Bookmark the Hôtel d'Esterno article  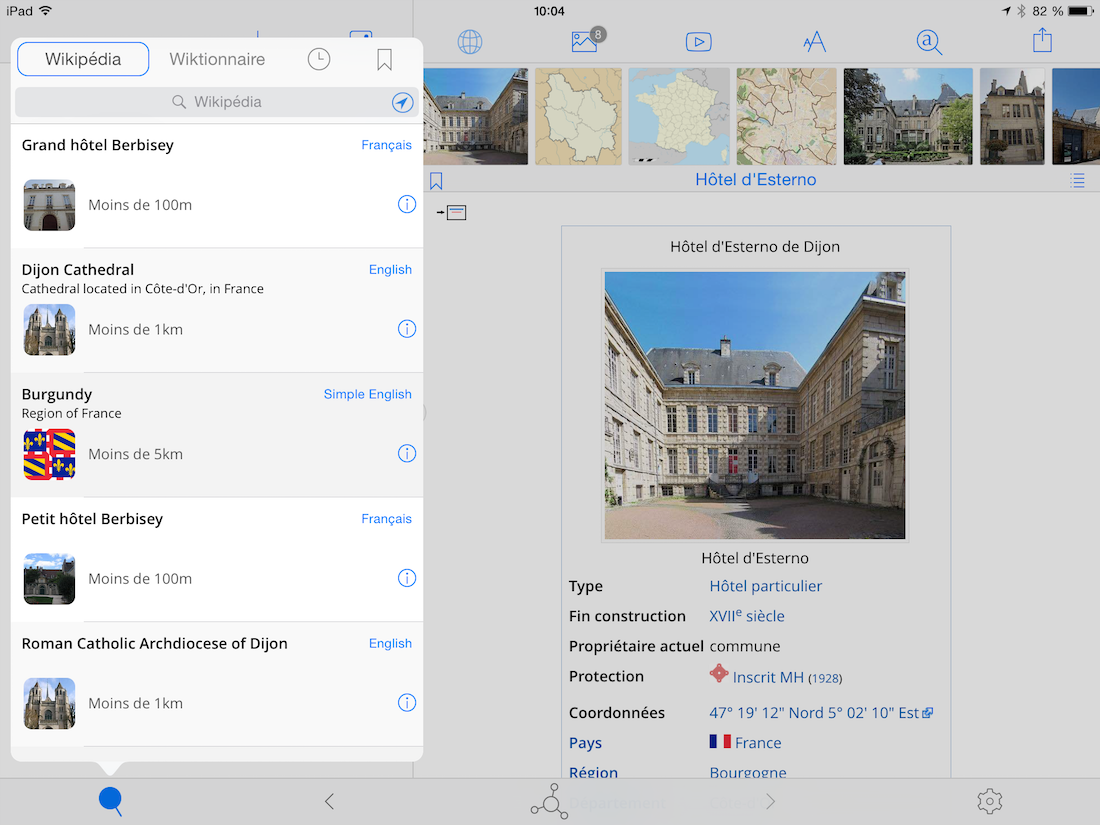click(x=436, y=182)
